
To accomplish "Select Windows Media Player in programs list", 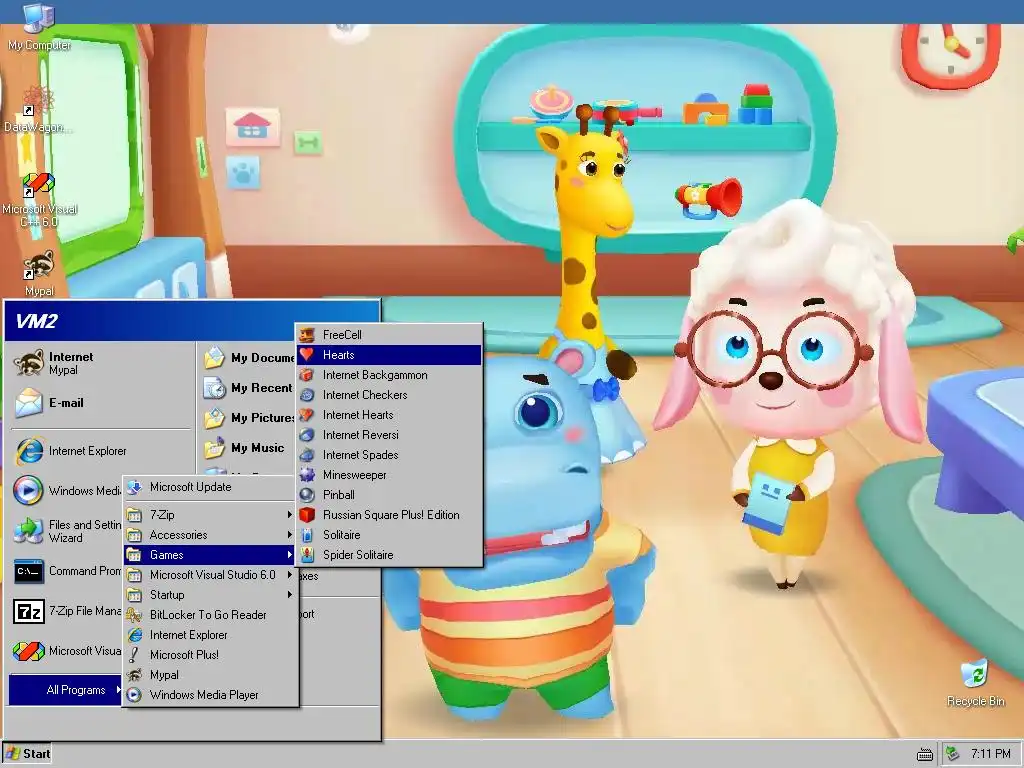I will pyautogui.click(x=210, y=695).
